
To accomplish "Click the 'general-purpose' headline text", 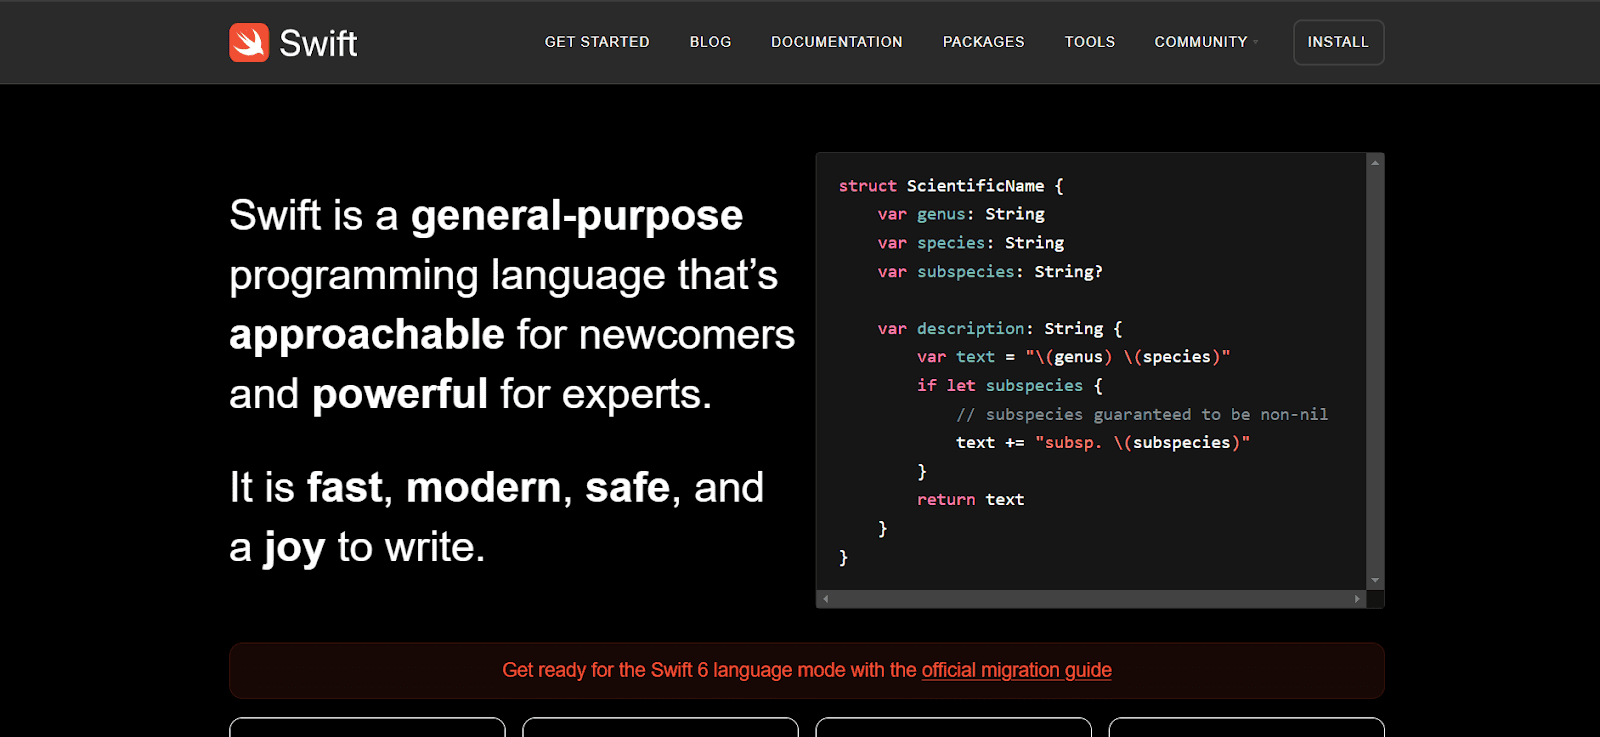I will [x=576, y=216].
